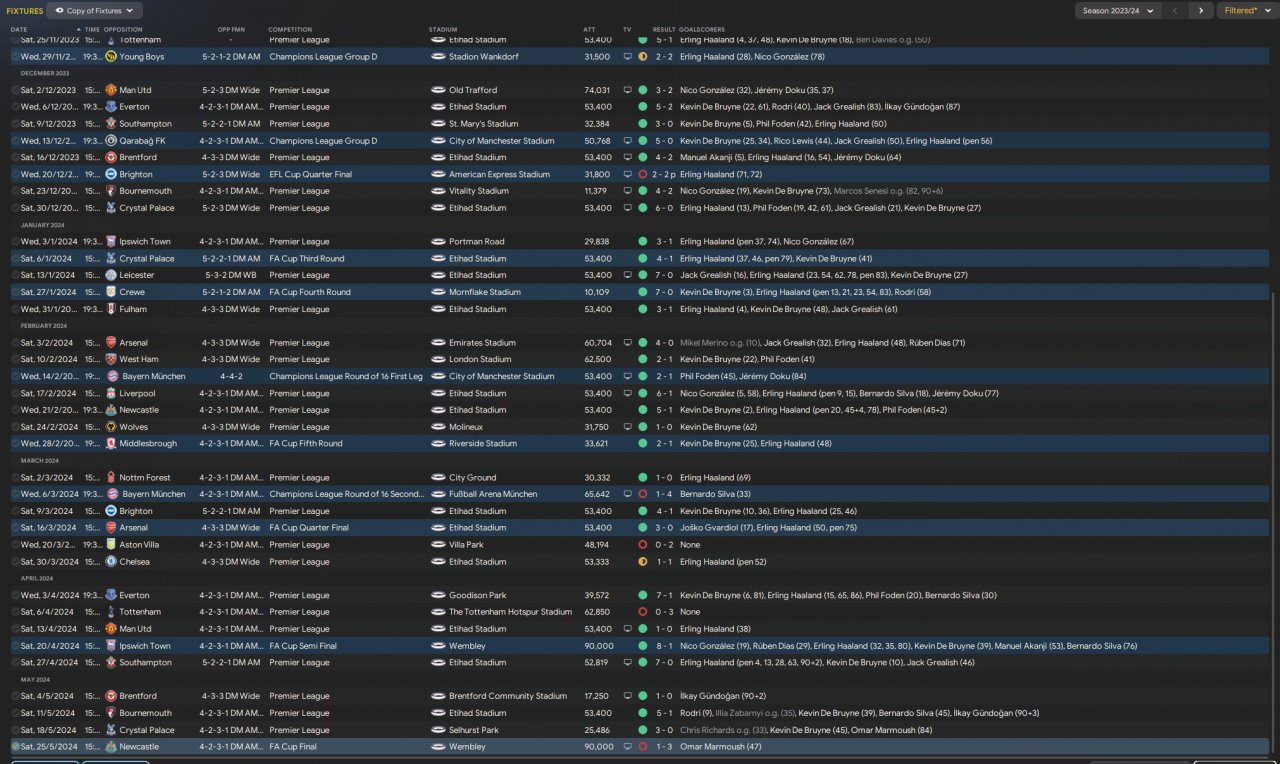Go to the next season with the right arrow

tap(1201, 10)
